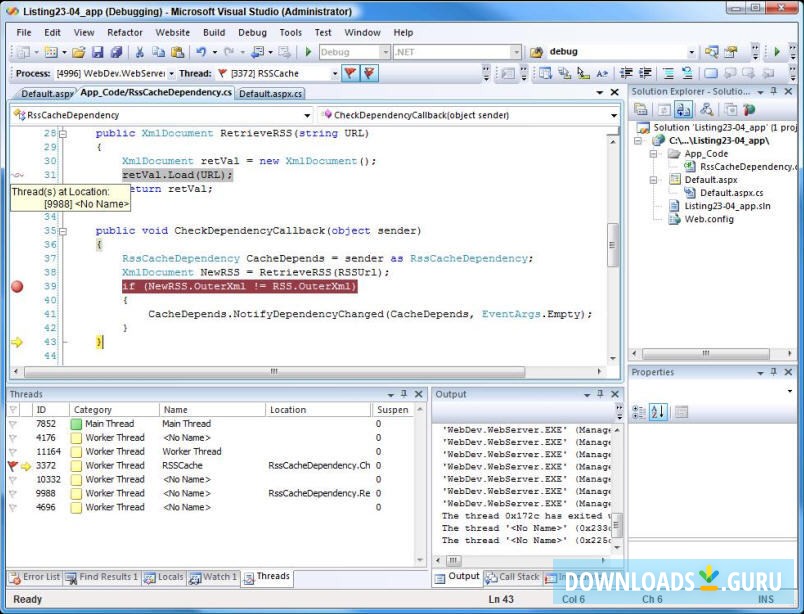Collapse the Default.aspx tree node

[x=653, y=180]
